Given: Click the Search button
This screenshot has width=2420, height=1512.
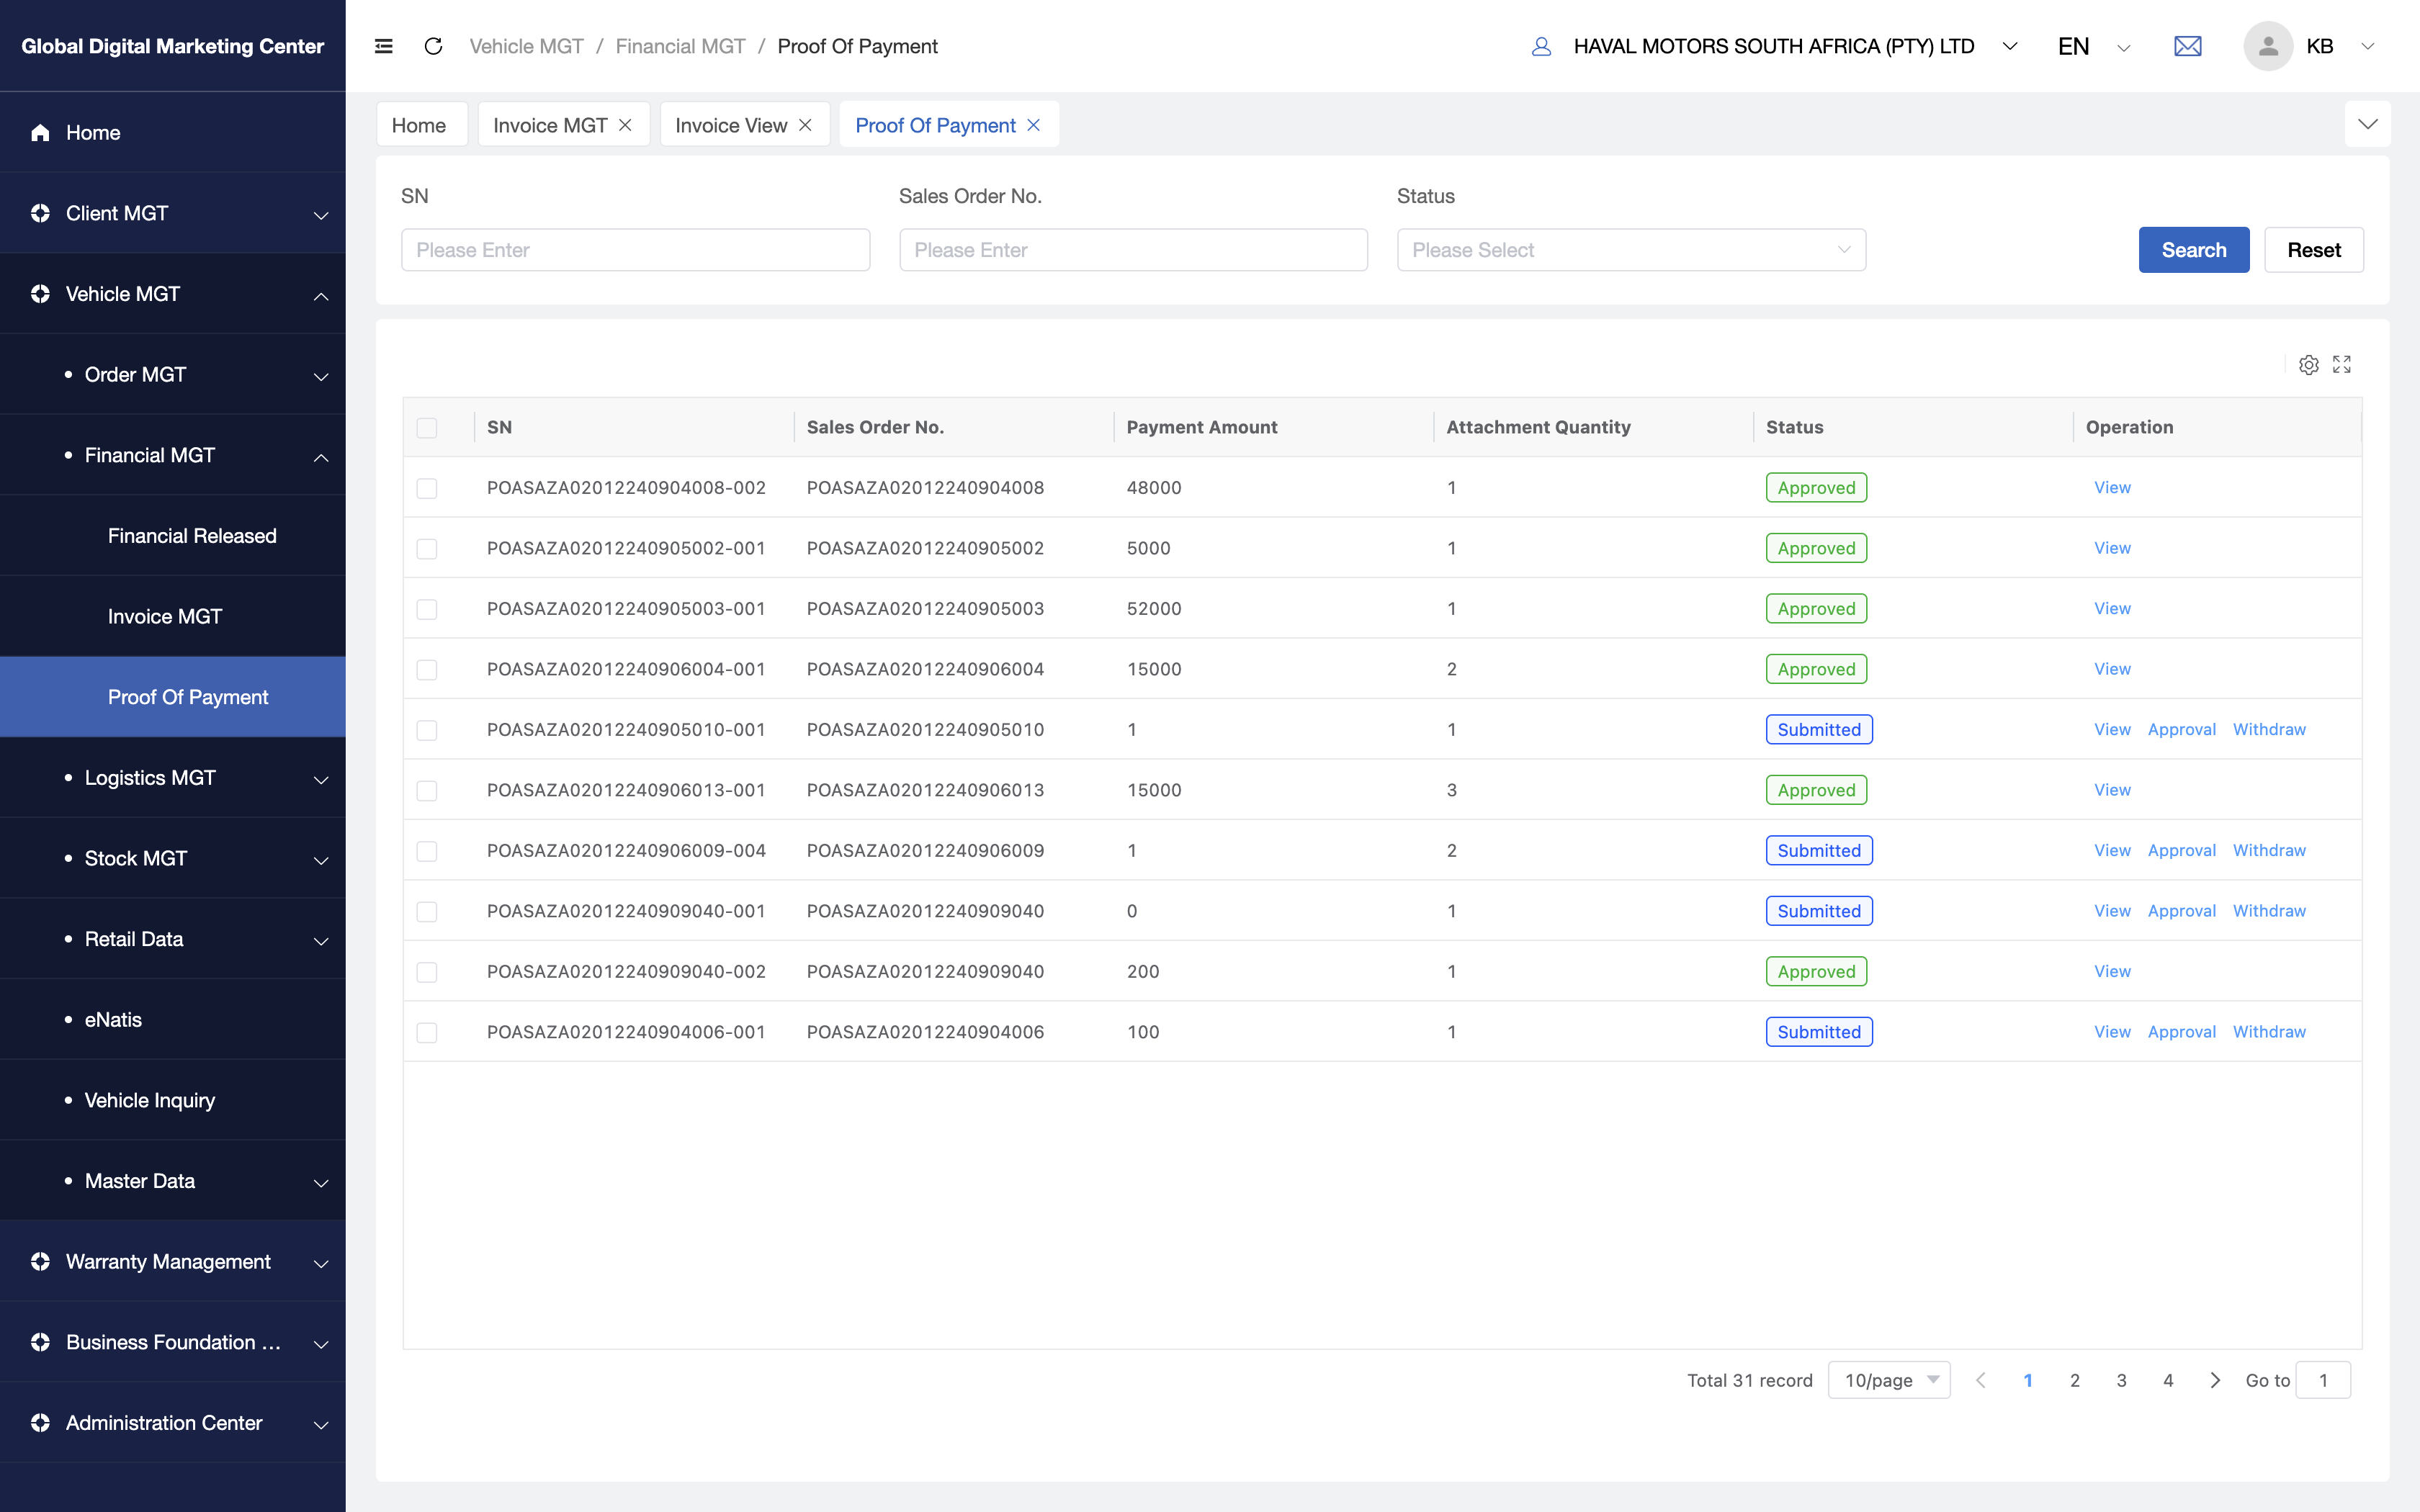Looking at the screenshot, I should [x=2193, y=250].
